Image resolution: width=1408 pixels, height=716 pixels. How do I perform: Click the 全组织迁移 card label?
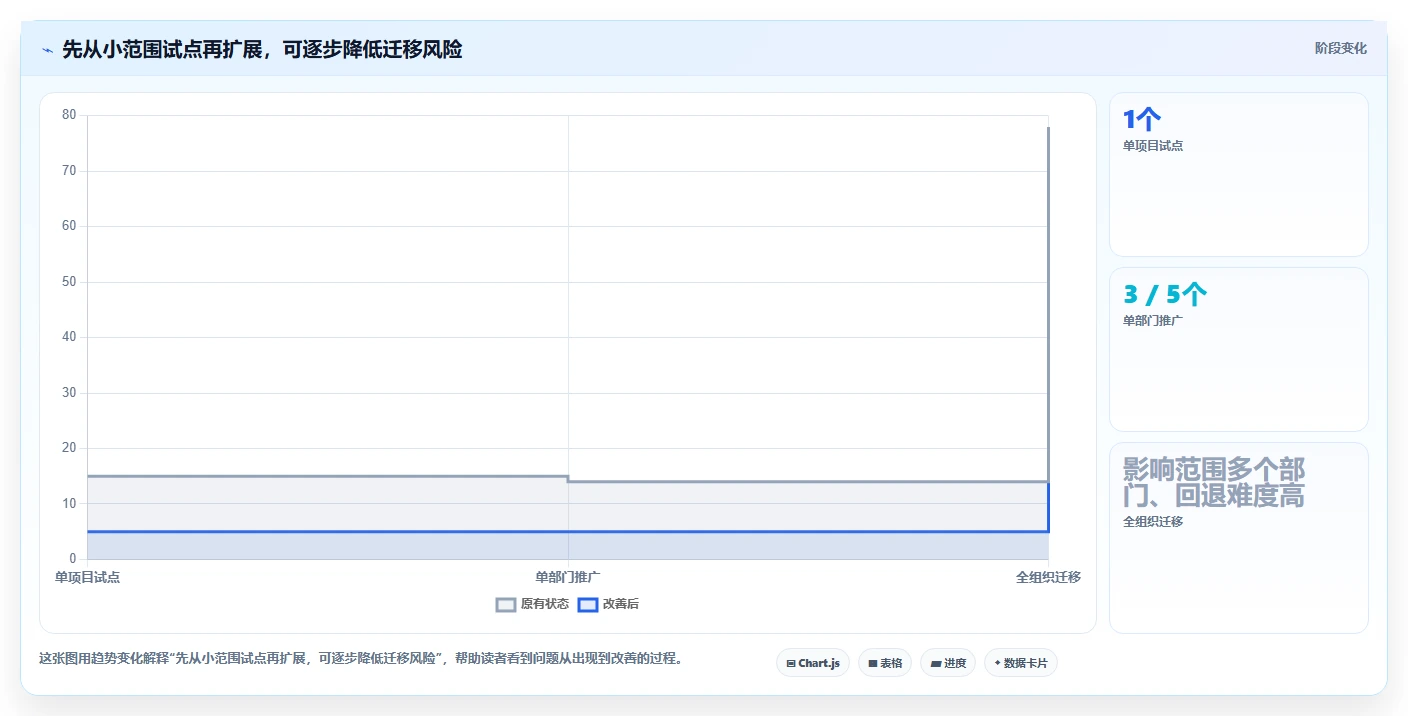(x=1153, y=522)
